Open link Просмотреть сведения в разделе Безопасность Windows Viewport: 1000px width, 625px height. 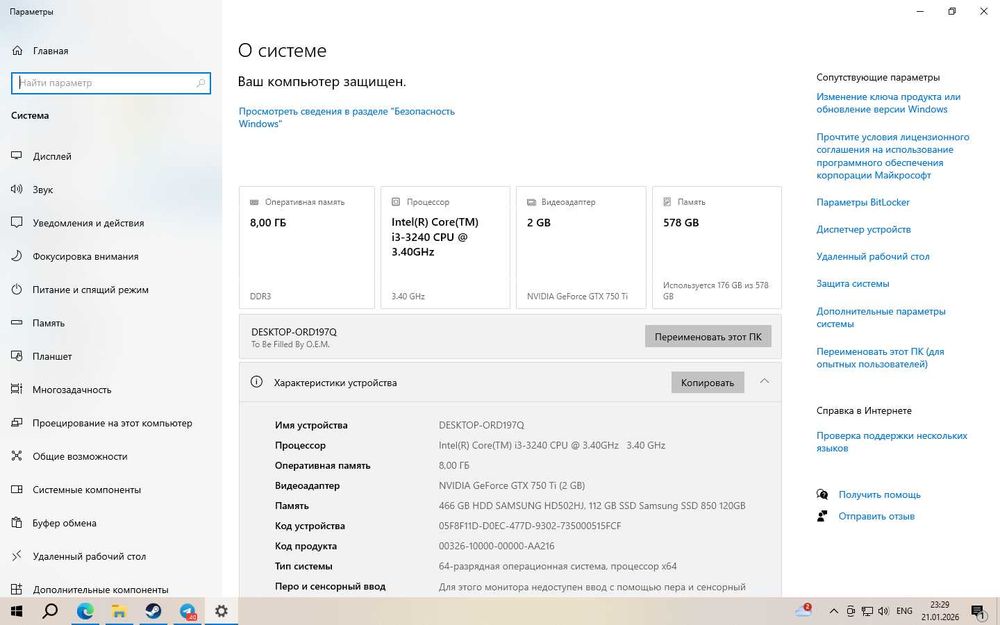click(x=346, y=117)
